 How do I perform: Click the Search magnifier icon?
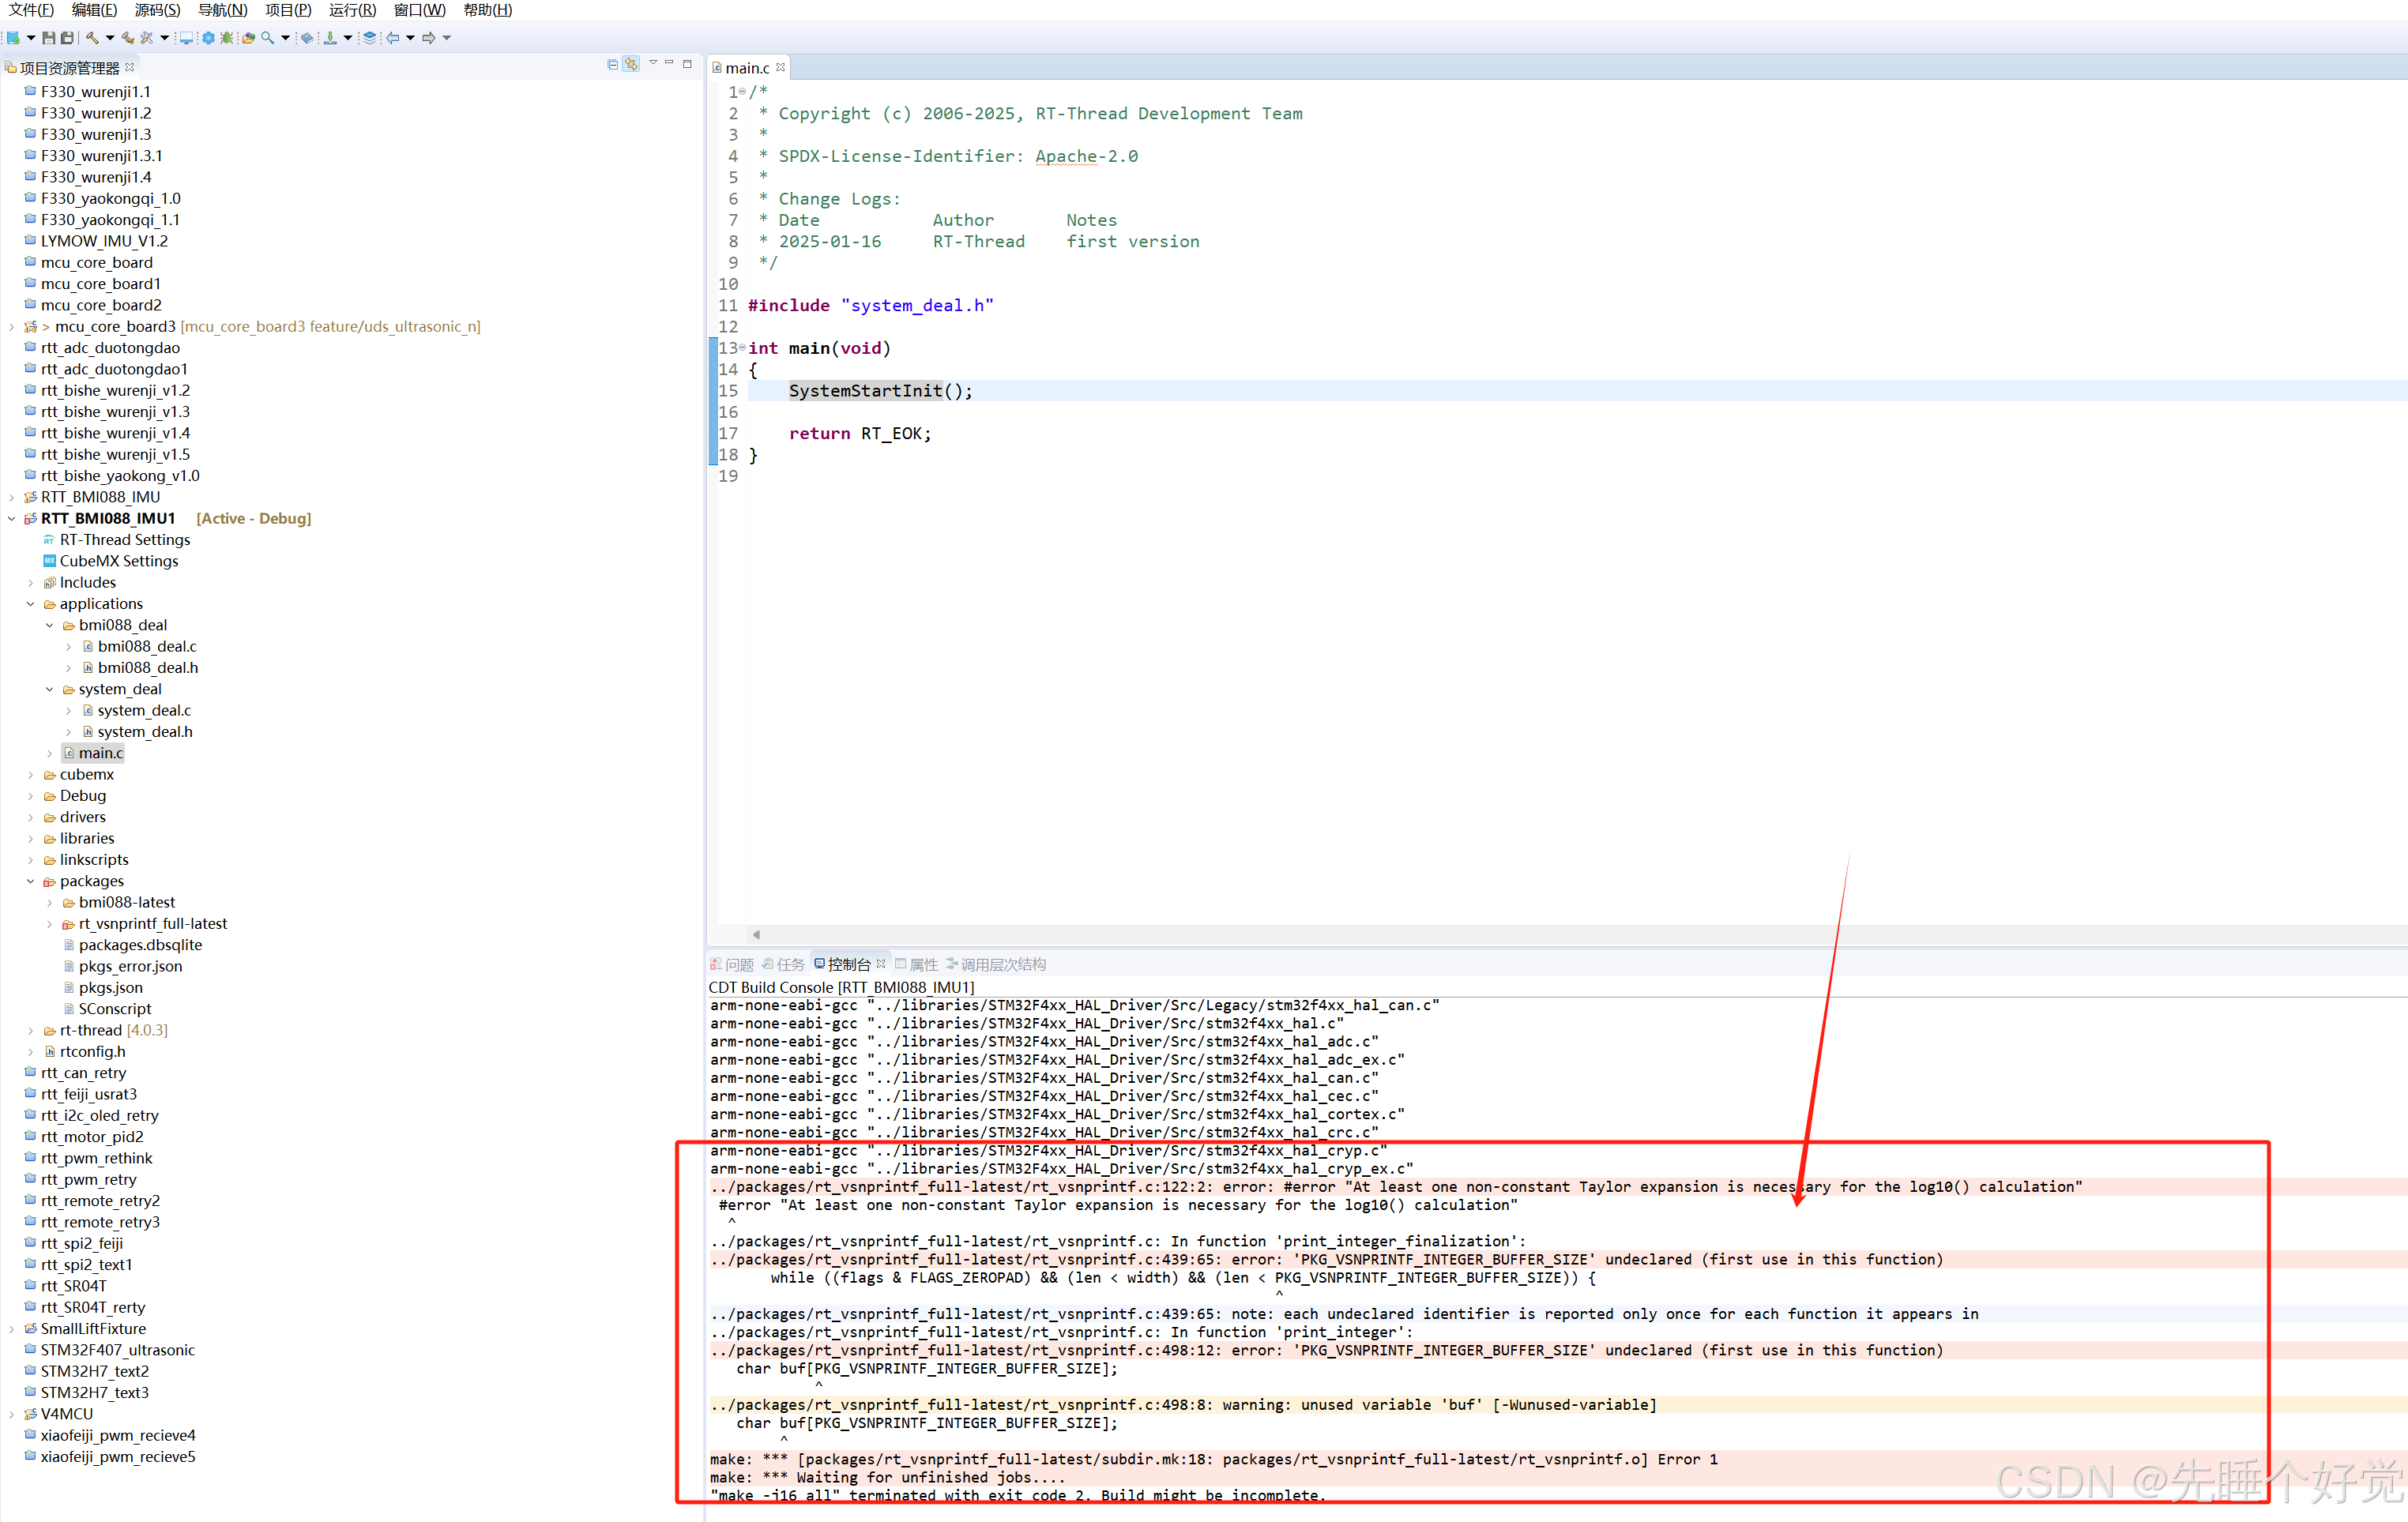click(267, 38)
